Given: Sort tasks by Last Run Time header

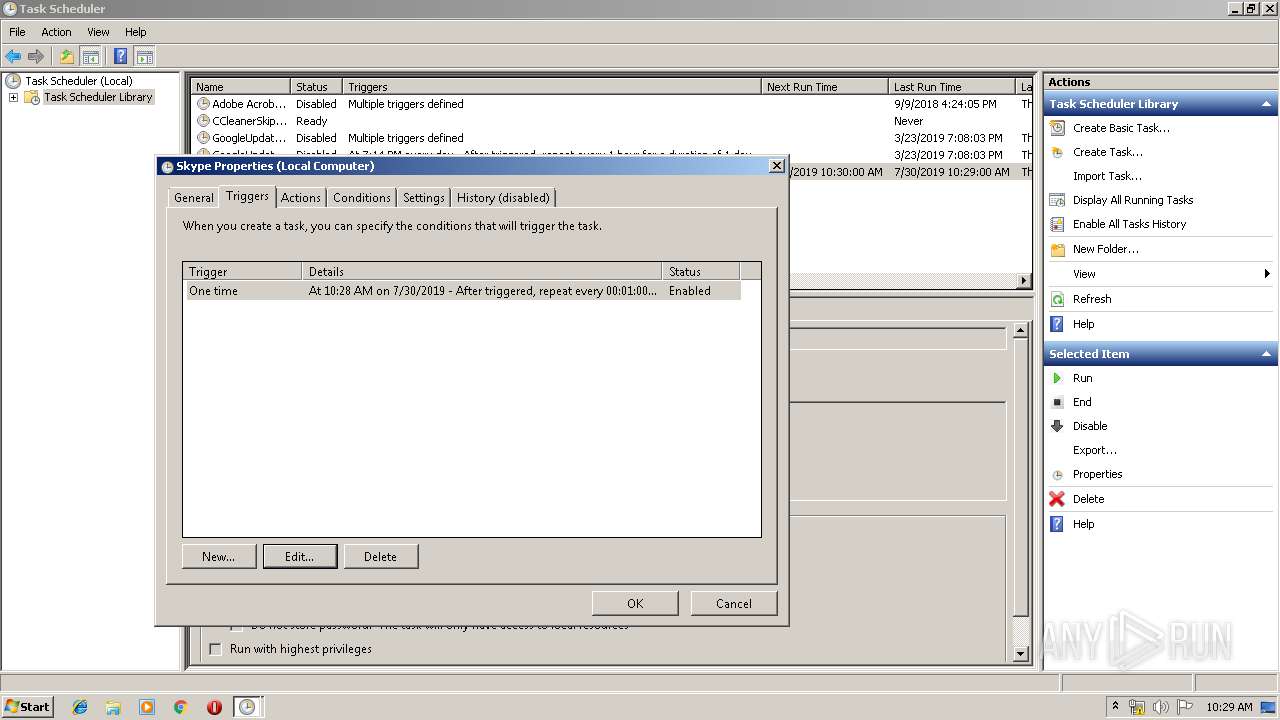Looking at the screenshot, I should click(x=951, y=87).
